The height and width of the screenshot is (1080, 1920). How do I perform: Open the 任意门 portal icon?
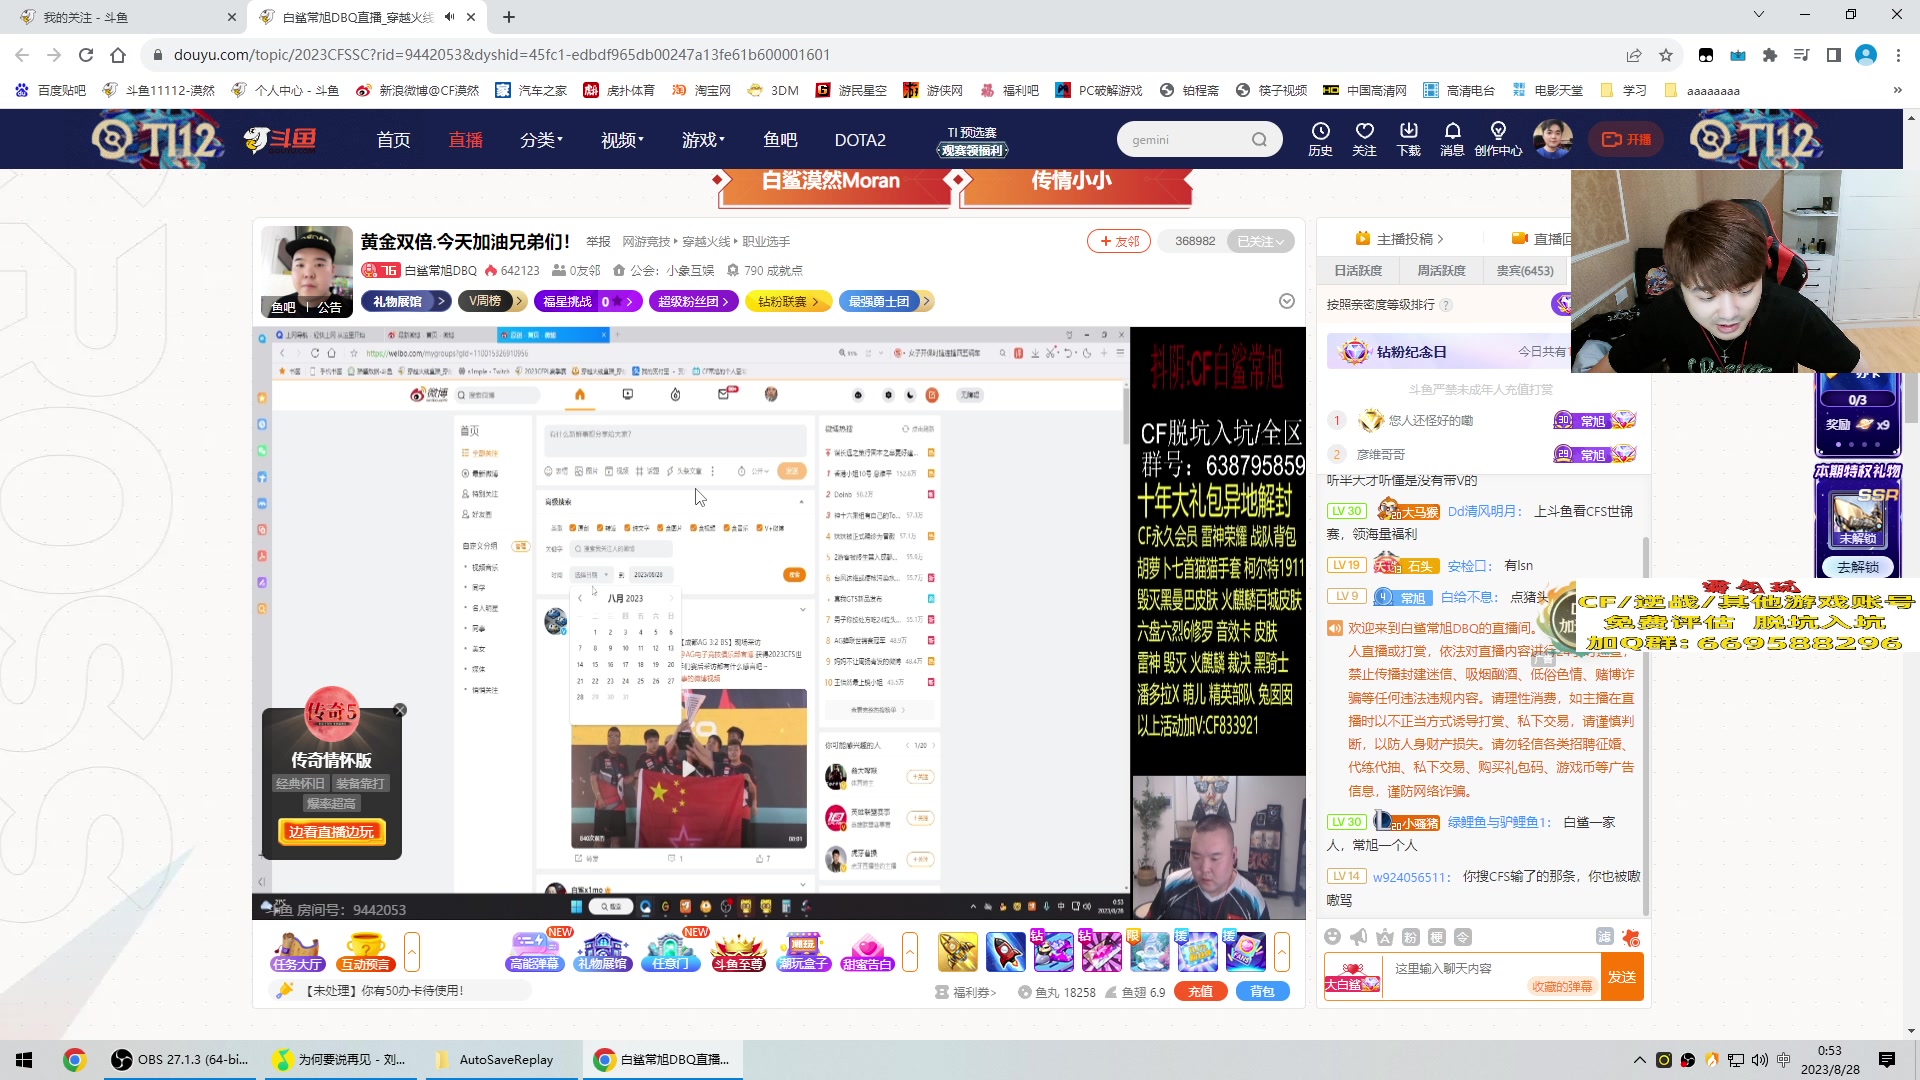coord(670,952)
